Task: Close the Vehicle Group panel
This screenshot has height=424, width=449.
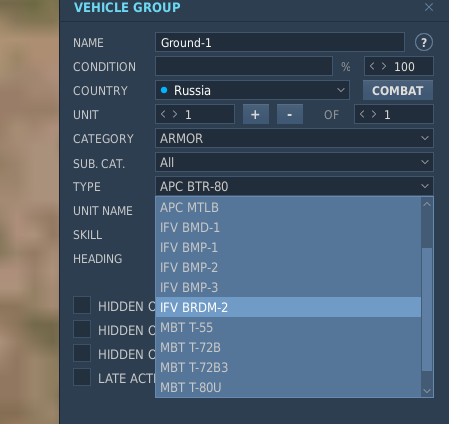Action: pyautogui.click(x=429, y=7)
